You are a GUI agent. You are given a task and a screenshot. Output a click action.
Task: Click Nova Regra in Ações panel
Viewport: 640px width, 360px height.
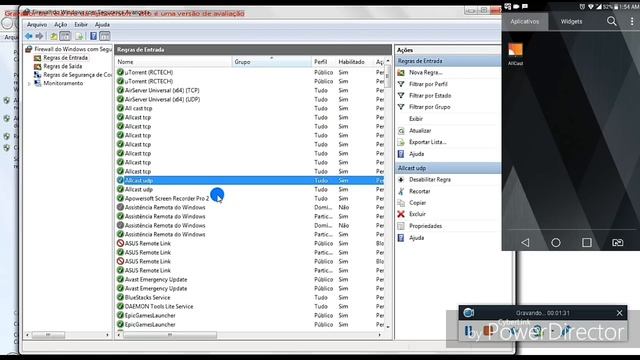[426, 72]
